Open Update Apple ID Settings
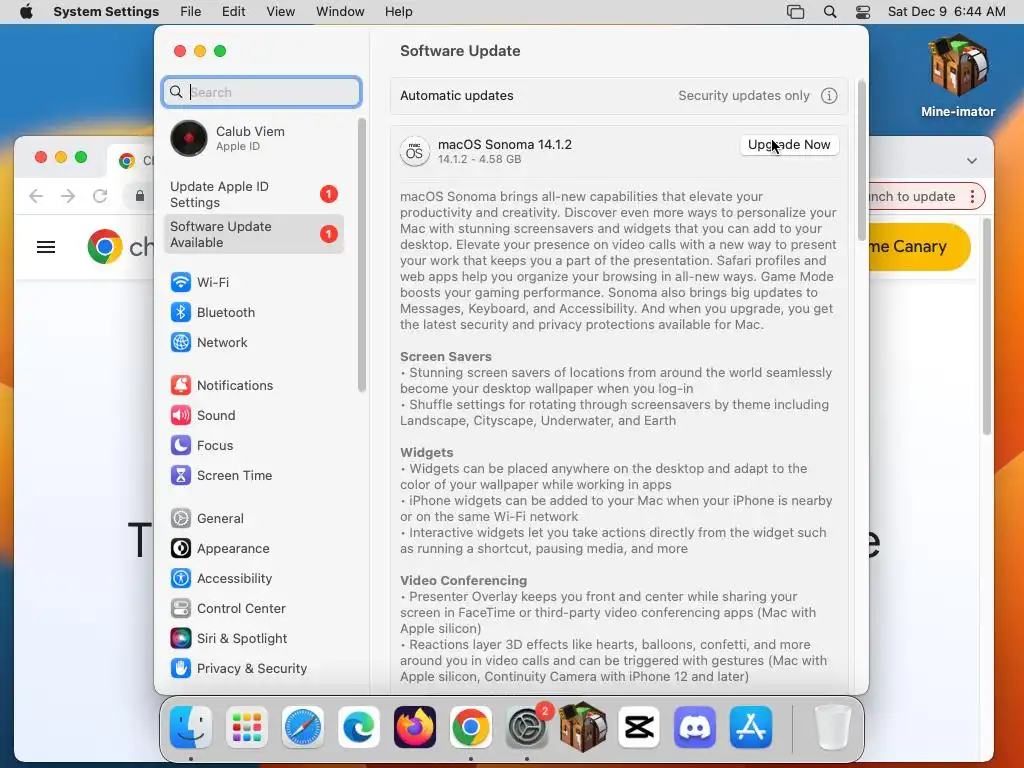Image resolution: width=1024 pixels, height=768 pixels. [x=254, y=195]
